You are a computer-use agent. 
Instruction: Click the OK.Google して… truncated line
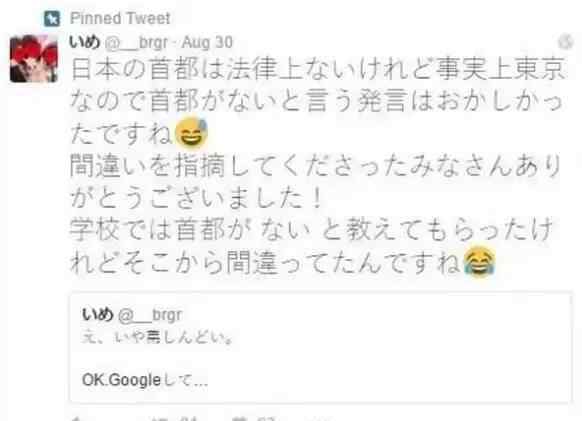[145, 380]
